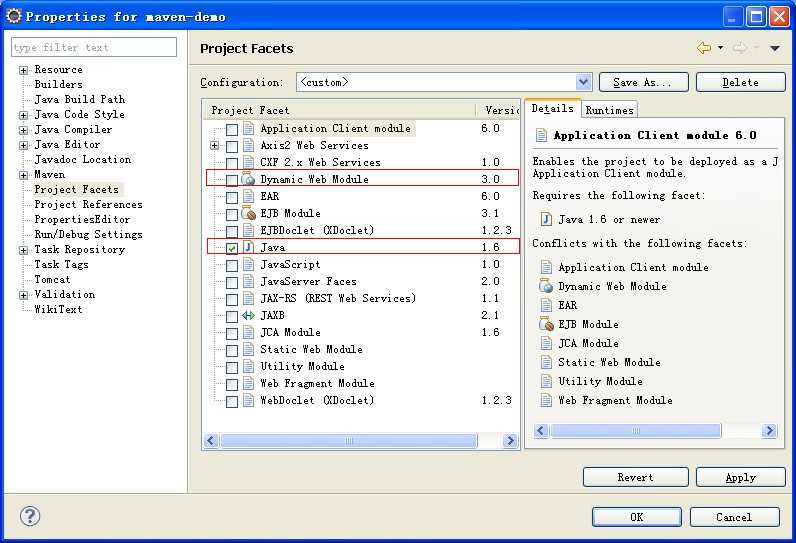Viewport: 796px width, 543px height.
Task: Open the Configuration combo box dropdown
Action: point(583,82)
